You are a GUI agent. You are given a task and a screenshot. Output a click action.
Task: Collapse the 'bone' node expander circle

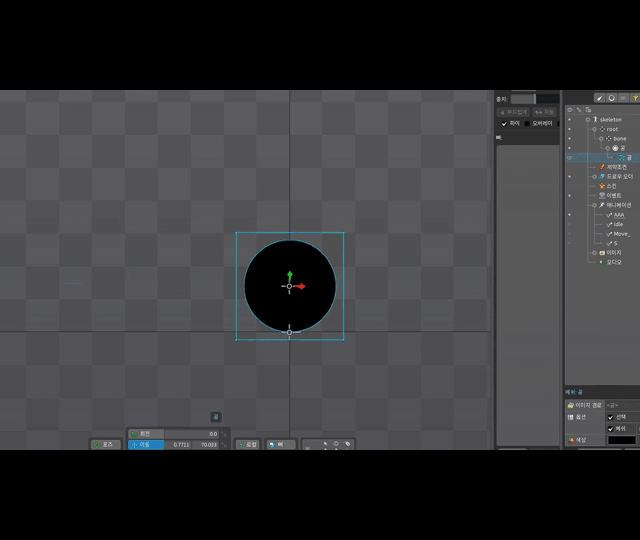[x=601, y=139]
